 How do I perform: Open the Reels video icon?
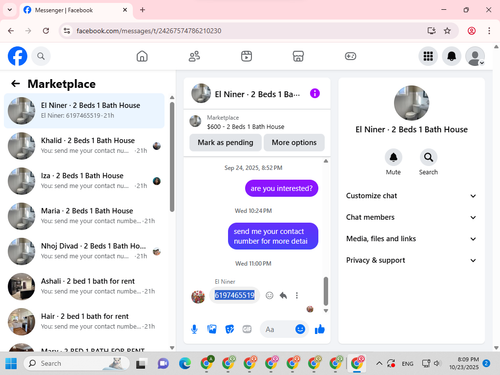[x=246, y=56]
